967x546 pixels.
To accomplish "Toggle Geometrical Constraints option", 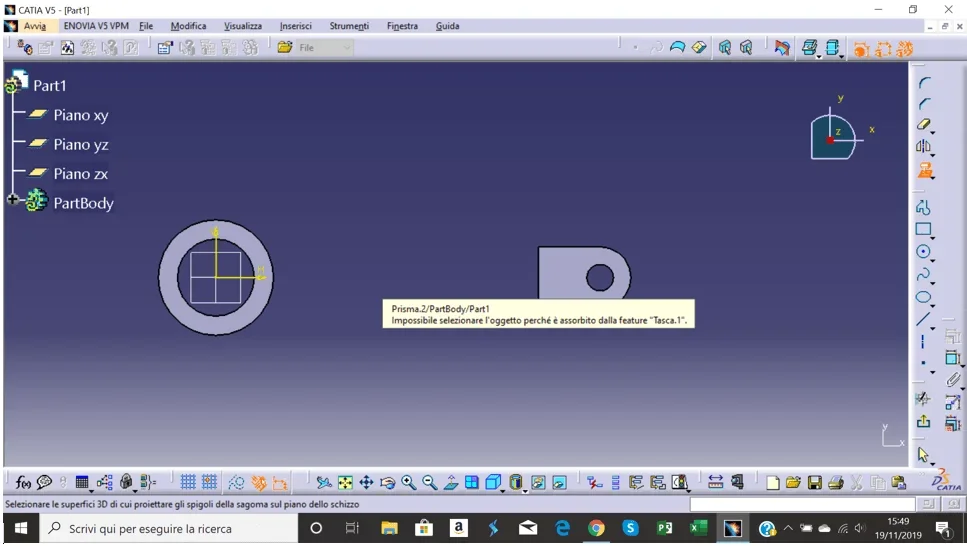I will (258, 482).
